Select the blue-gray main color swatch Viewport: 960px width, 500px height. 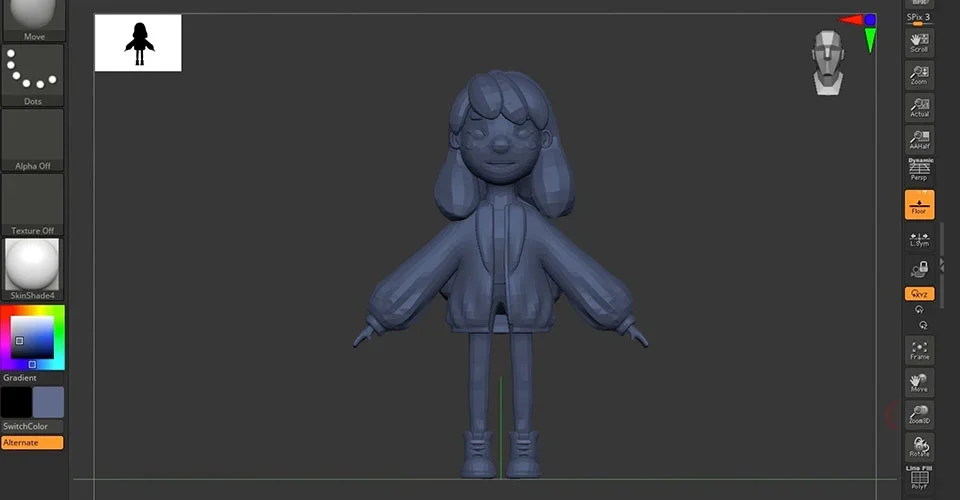(x=48, y=402)
